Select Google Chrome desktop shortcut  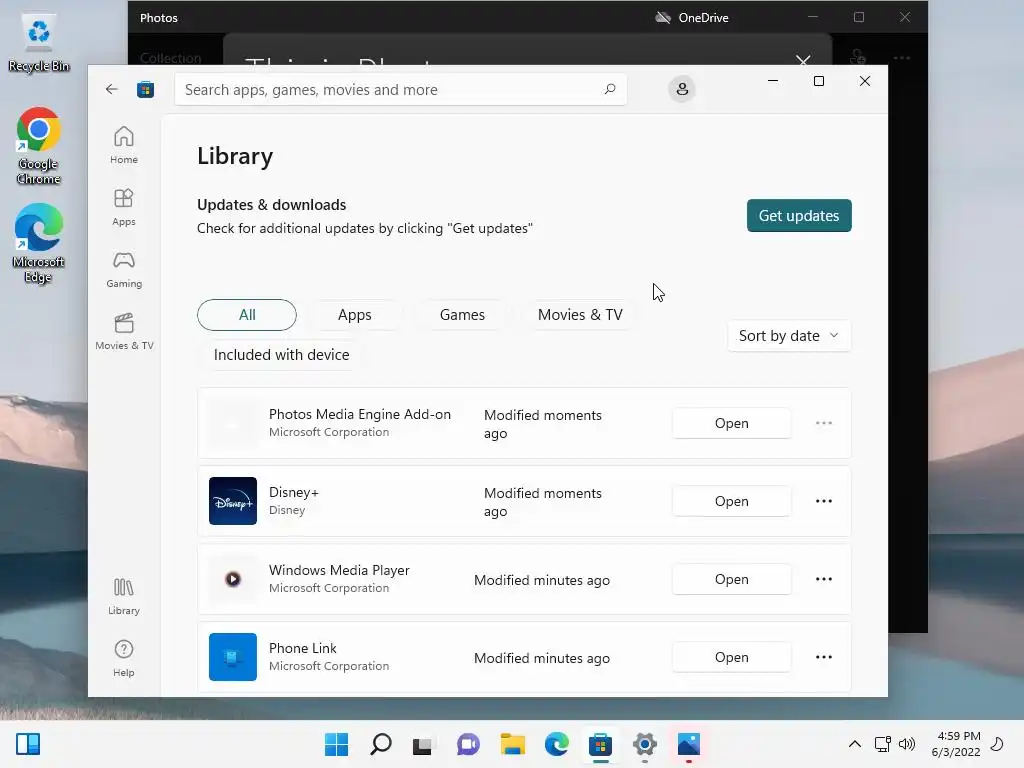(39, 146)
